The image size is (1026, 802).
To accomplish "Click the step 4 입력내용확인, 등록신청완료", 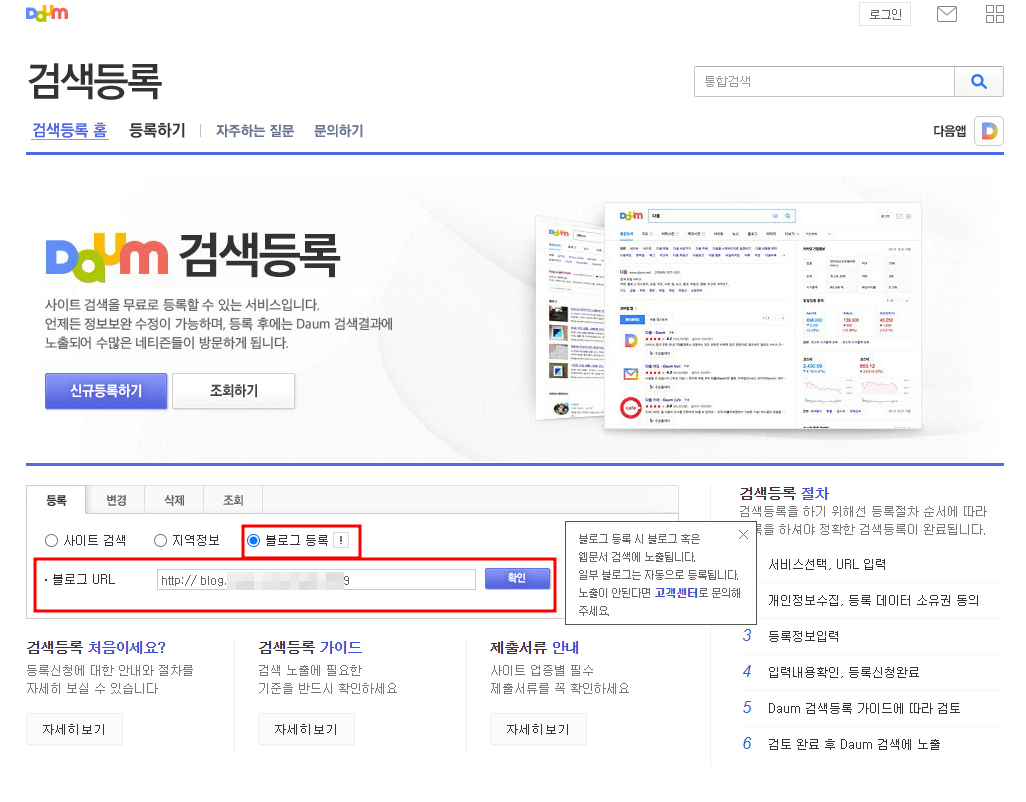I will click(843, 672).
